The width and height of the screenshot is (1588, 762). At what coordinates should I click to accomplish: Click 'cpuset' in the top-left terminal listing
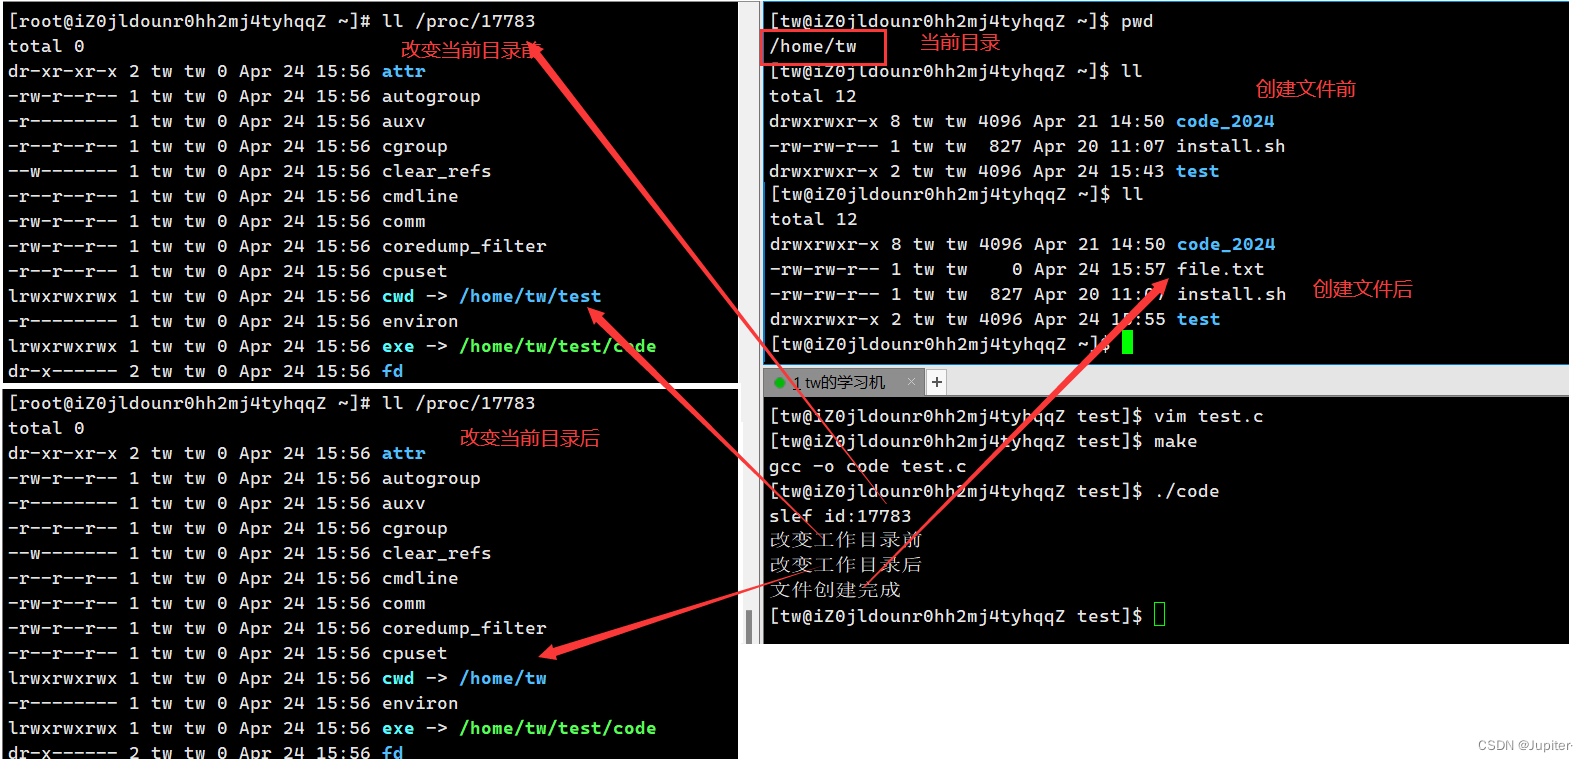(x=414, y=271)
